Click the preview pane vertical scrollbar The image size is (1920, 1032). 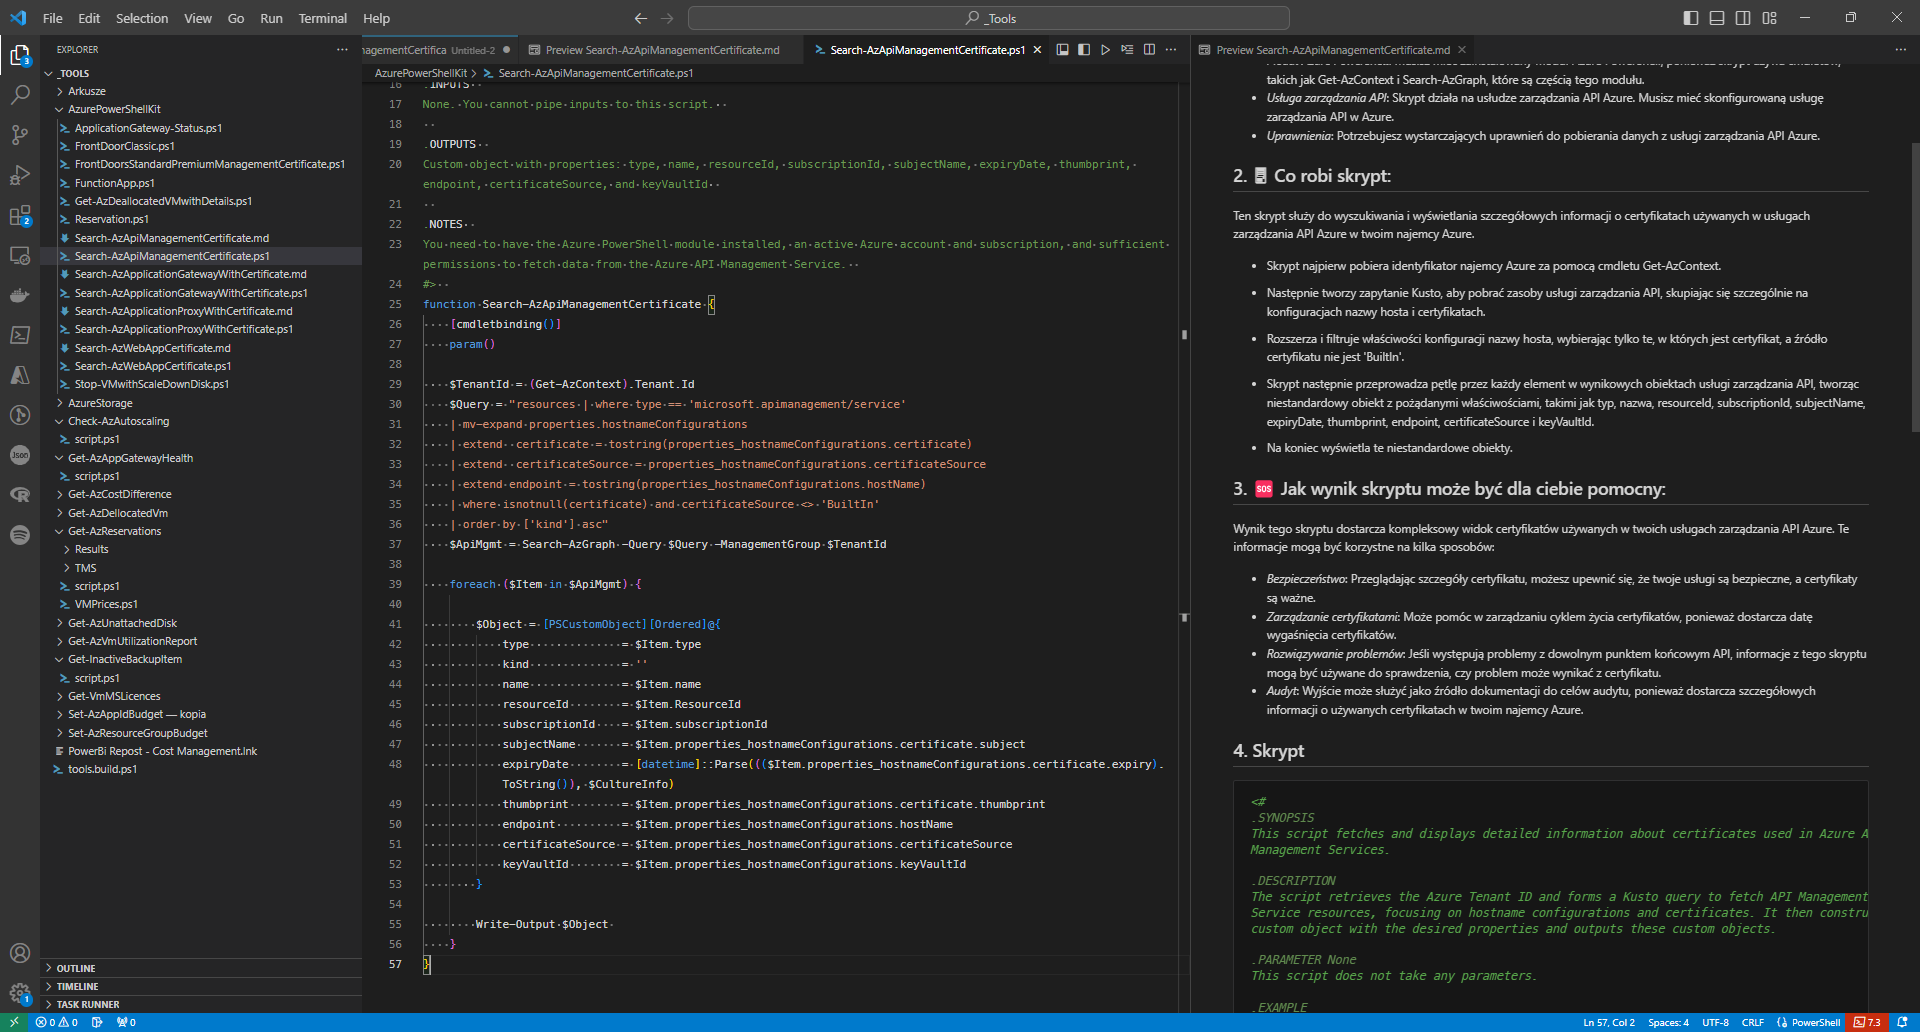coord(1914,286)
